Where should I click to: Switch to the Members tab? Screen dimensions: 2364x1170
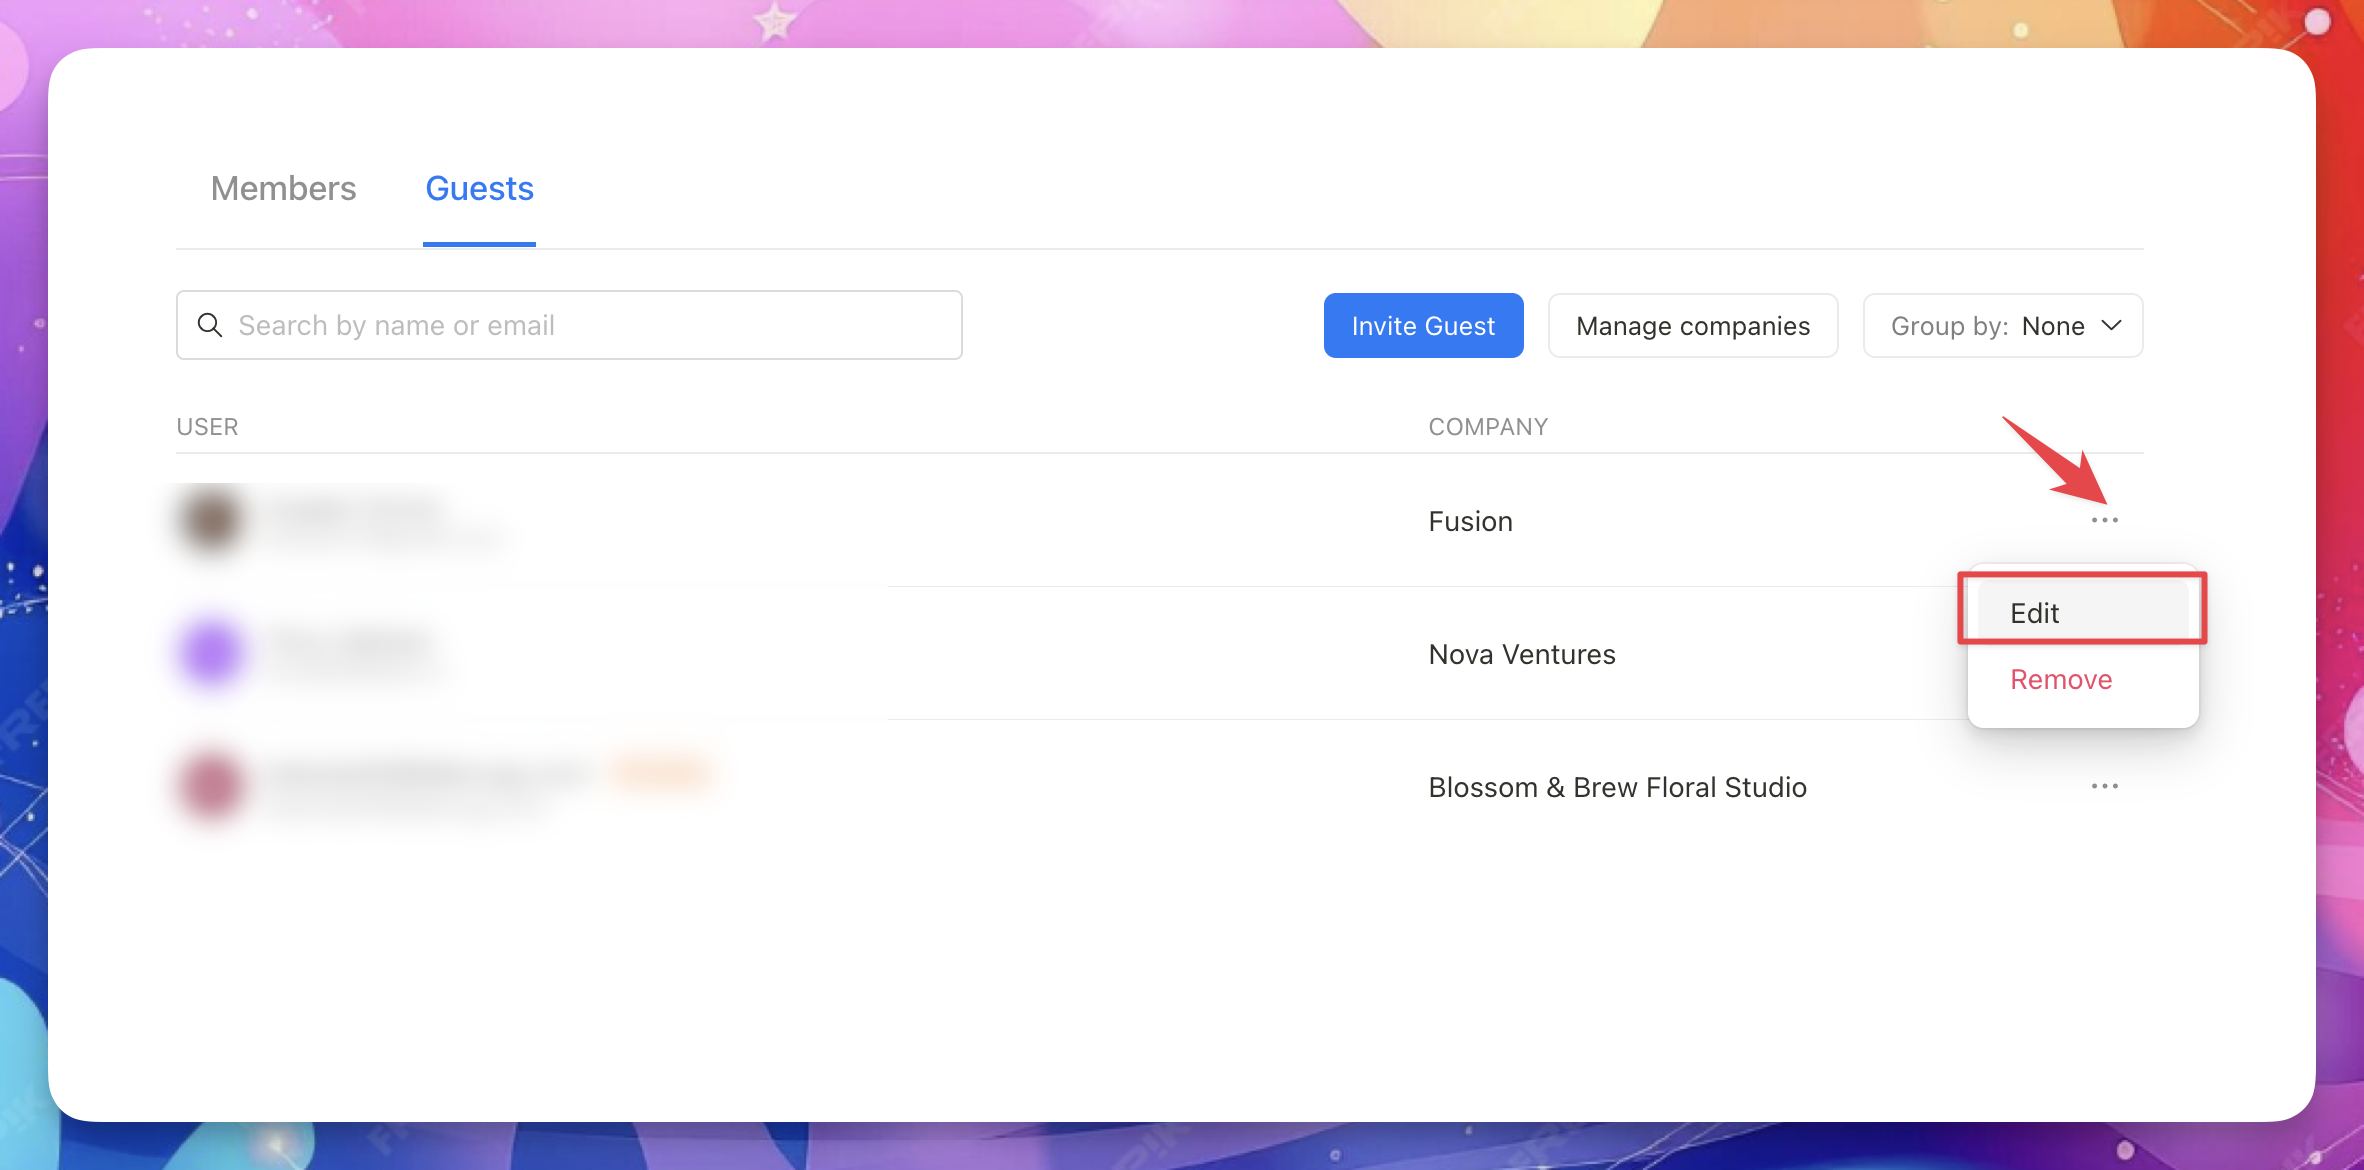point(283,189)
